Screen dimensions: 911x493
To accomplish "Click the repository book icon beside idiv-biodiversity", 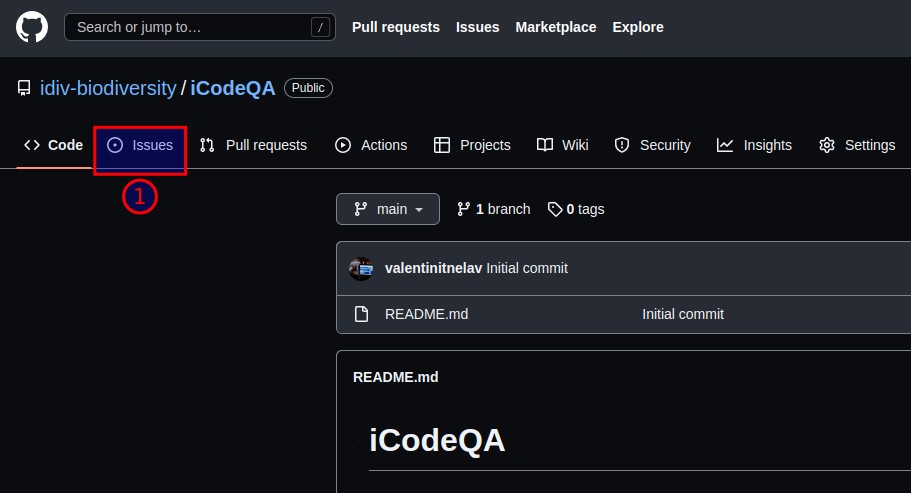I will (24, 88).
